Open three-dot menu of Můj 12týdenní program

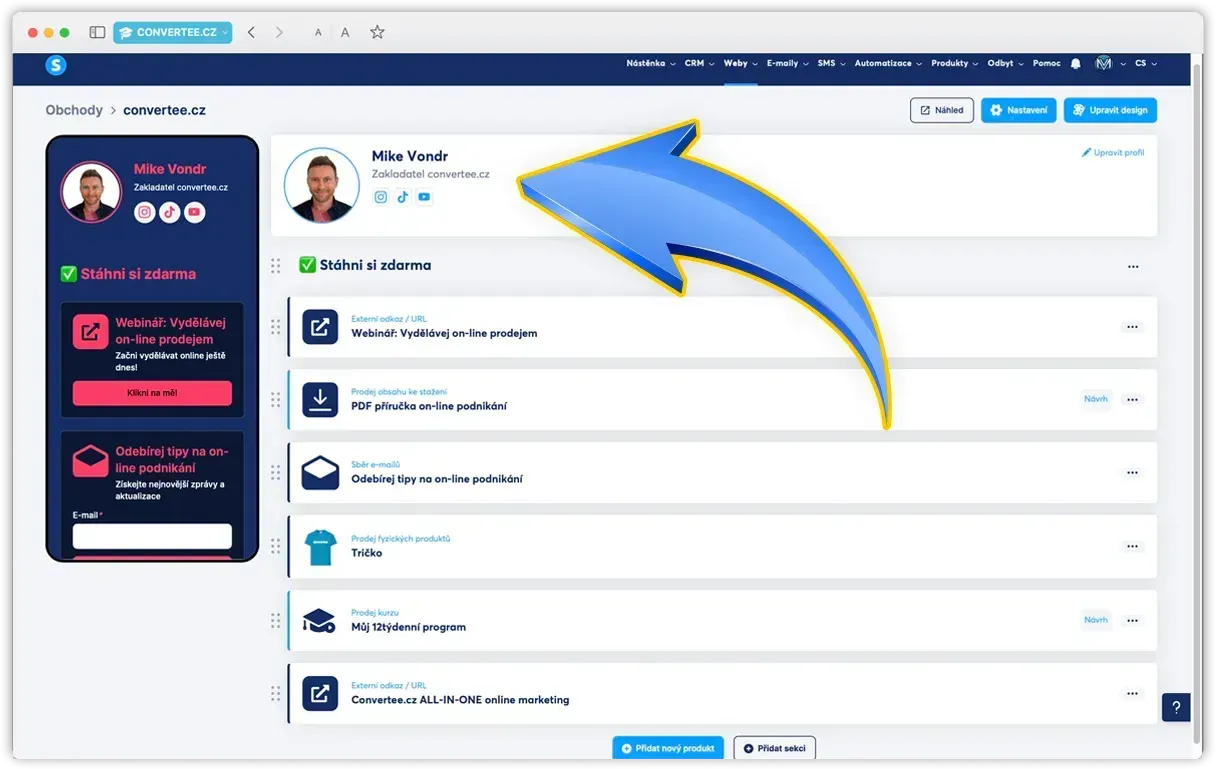click(x=1132, y=621)
